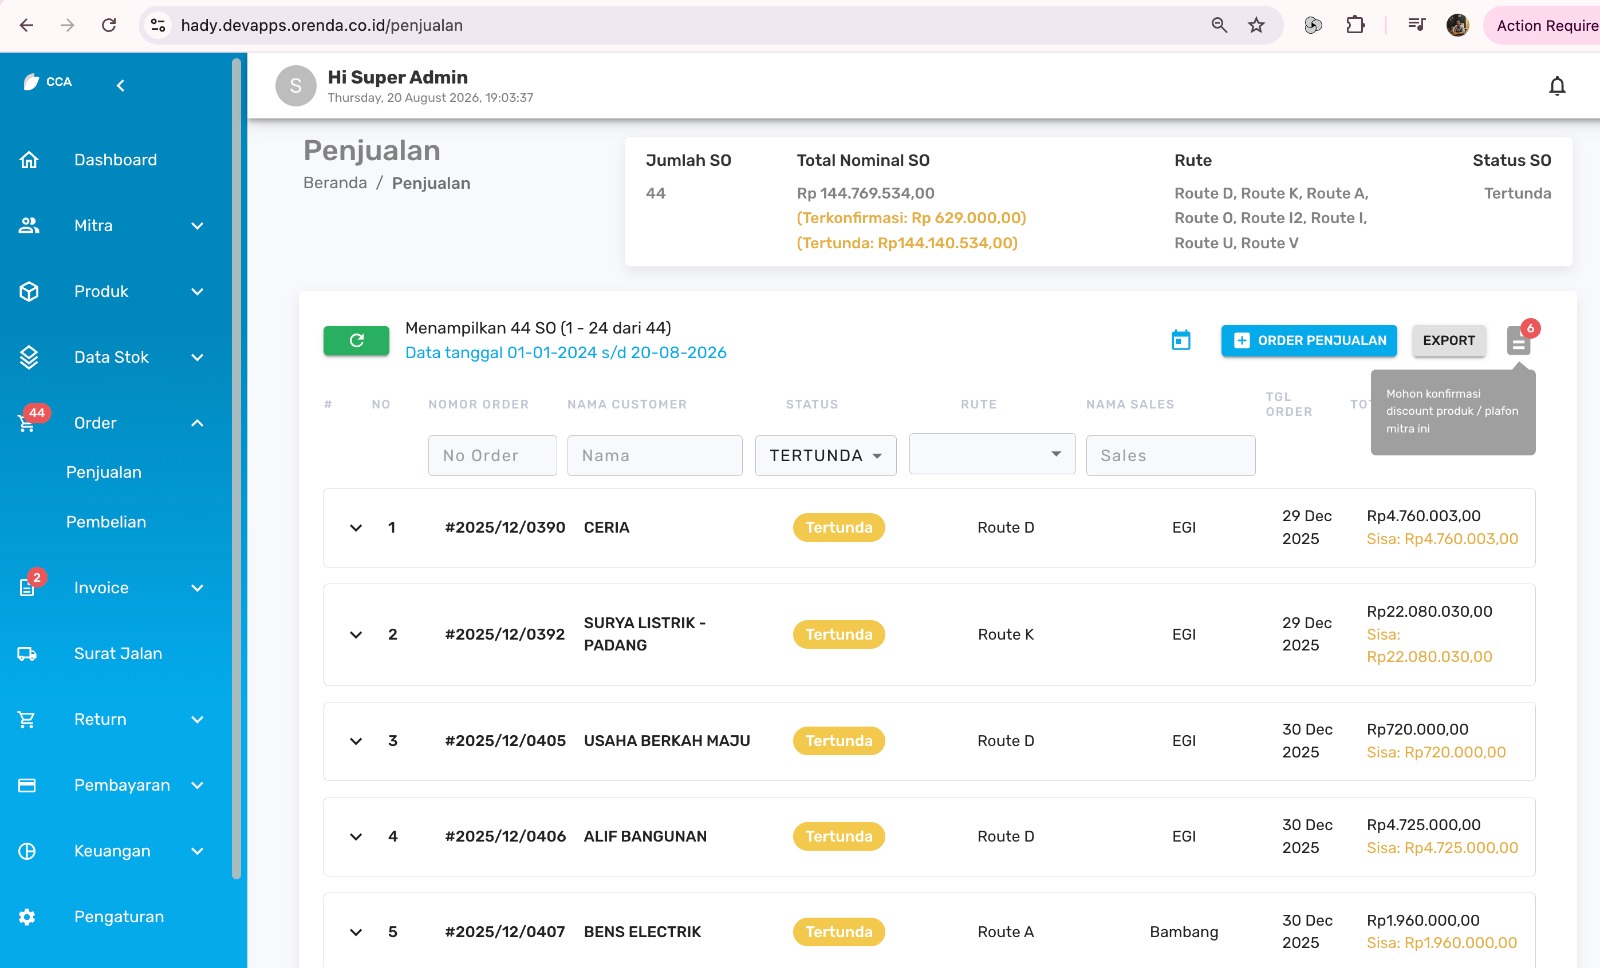
Task: Expand row 1 order CERIA details
Action: pyautogui.click(x=355, y=527)
